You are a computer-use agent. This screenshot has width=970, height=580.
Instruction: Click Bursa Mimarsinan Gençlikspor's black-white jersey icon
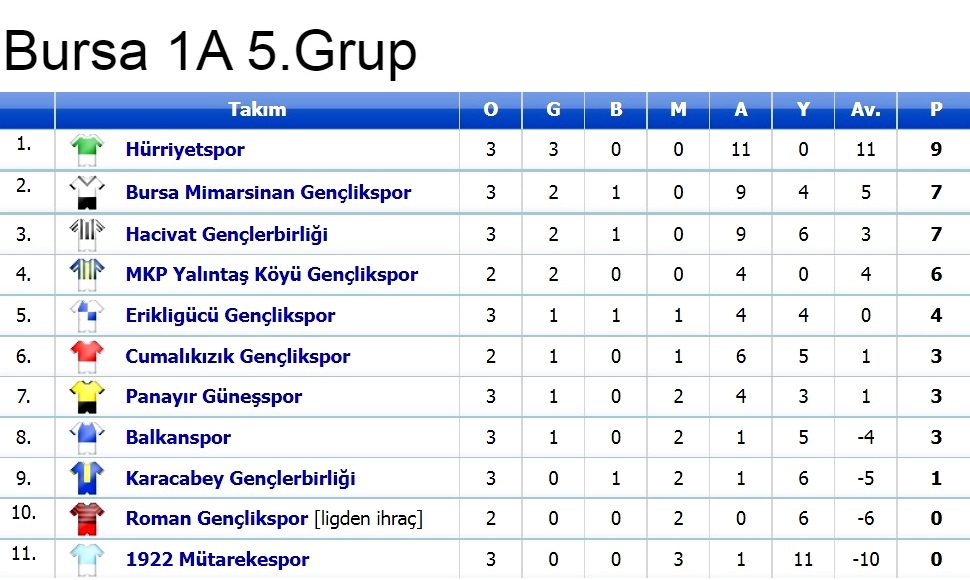tap(87, 191)
